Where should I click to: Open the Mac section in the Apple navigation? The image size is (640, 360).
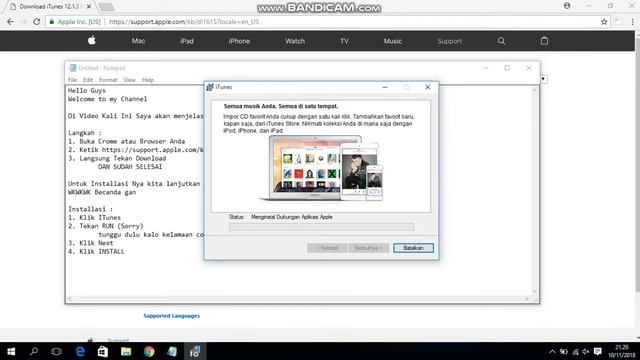coord(138,41)
